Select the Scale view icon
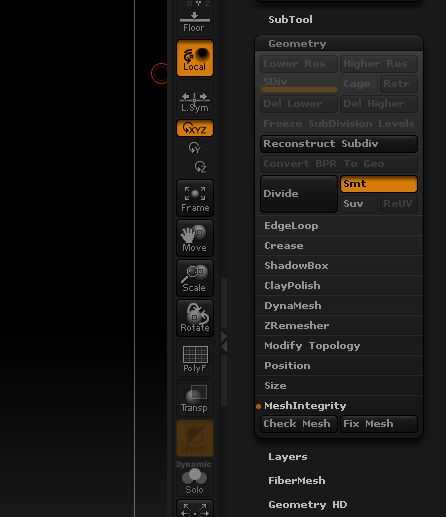The width and height of the screenshot is (446, 517). tap(195, 279)
